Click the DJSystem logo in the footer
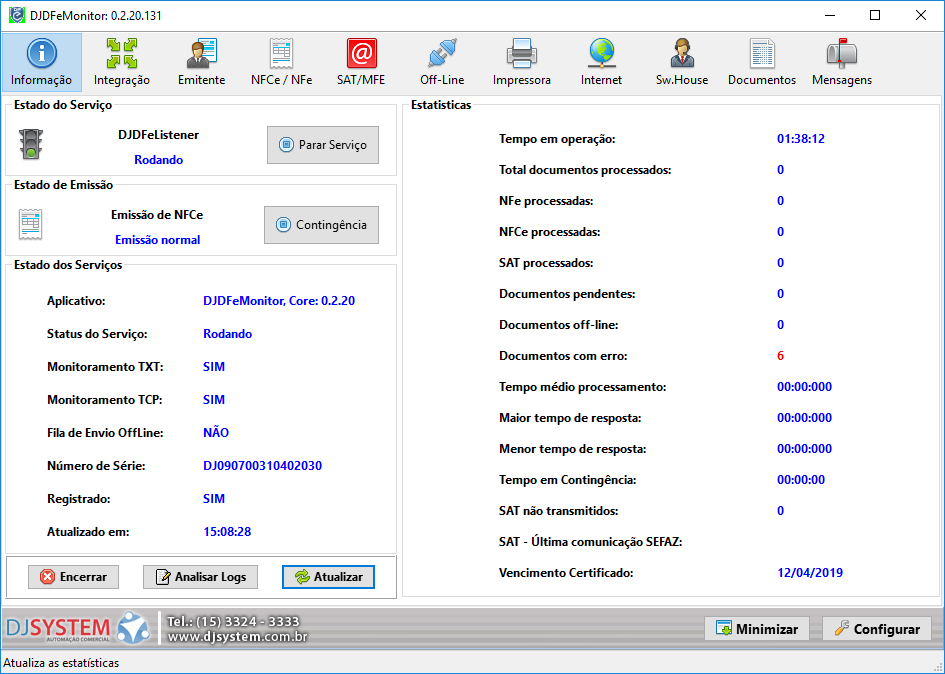The image size is (945, 674). (x=78, y=628)
